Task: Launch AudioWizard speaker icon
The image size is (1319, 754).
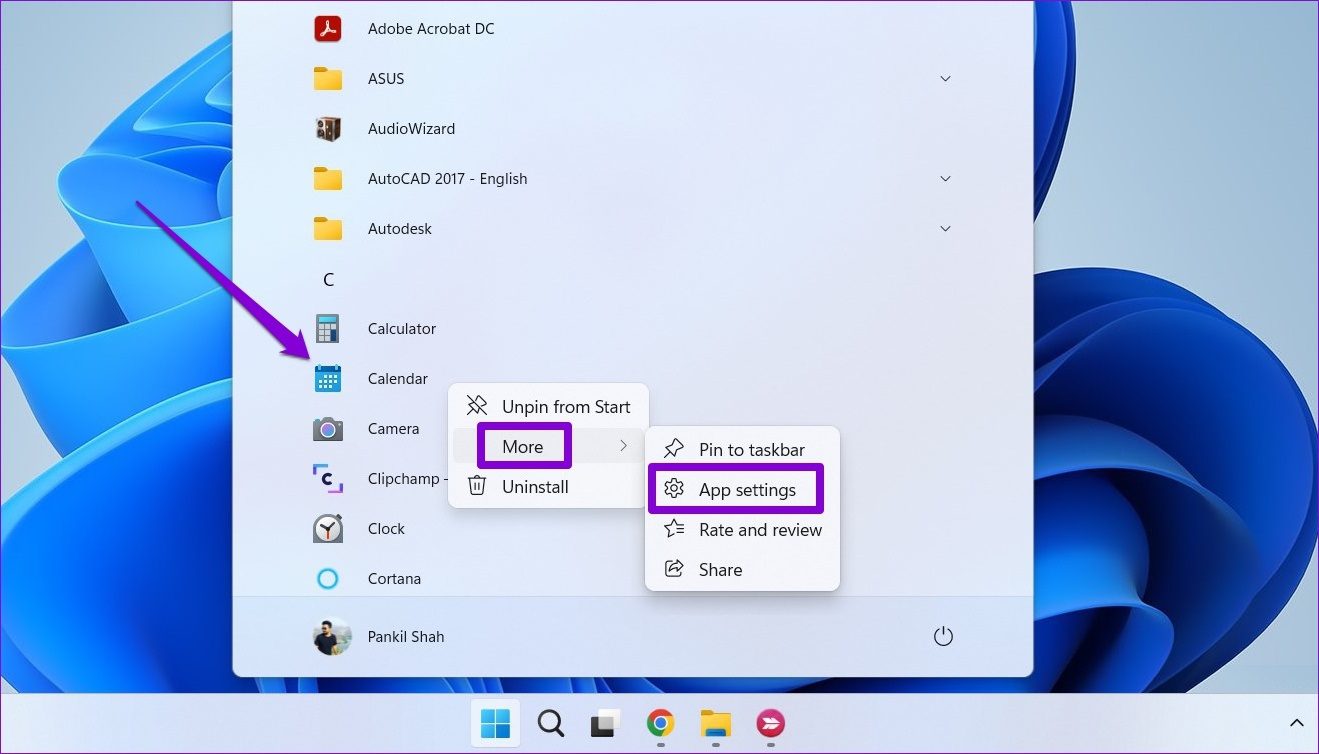Action: click(x=328, y=129)
